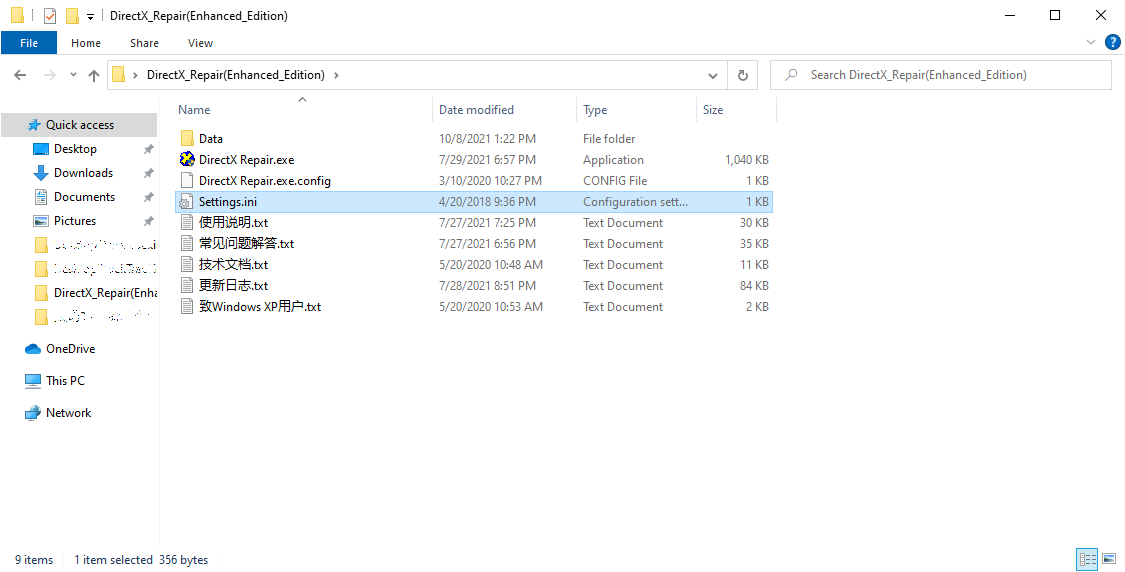The image size is (1125, 572).
Task: Click the Properties quick access toolbar icon
Action: [x=50, y=16]
